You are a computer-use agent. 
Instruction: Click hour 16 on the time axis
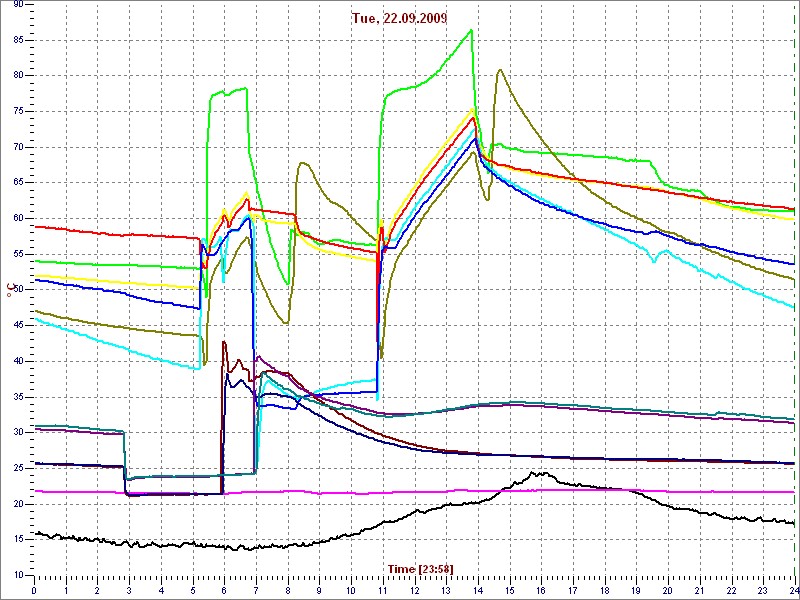pyautogui.click(x=541, y=590)
